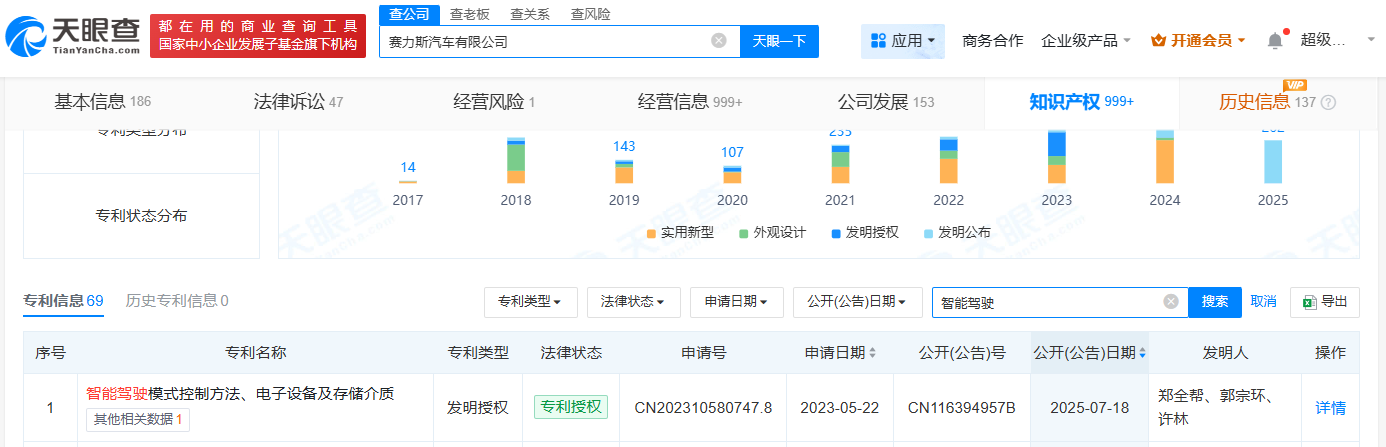This screenshot has width=1386, height=447.
Task: Open the 经营信息 tab
Action: [690, 102]
